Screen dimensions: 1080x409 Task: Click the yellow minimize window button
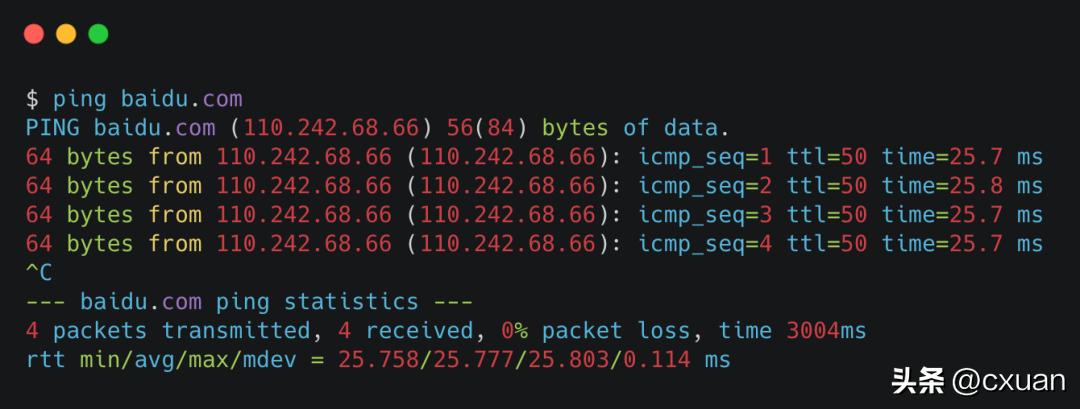tap(66, 34)
